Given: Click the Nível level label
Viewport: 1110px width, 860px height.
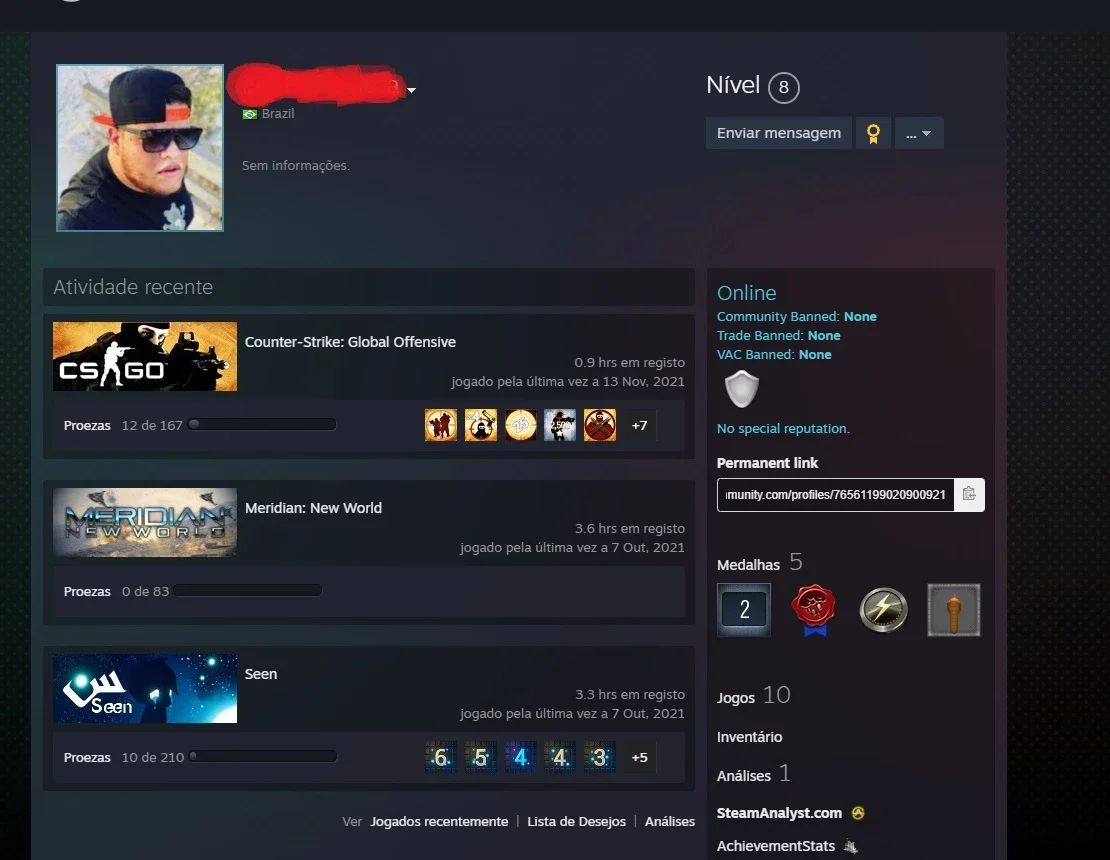Looking at the screenshot, I should [x=733, y=85].
